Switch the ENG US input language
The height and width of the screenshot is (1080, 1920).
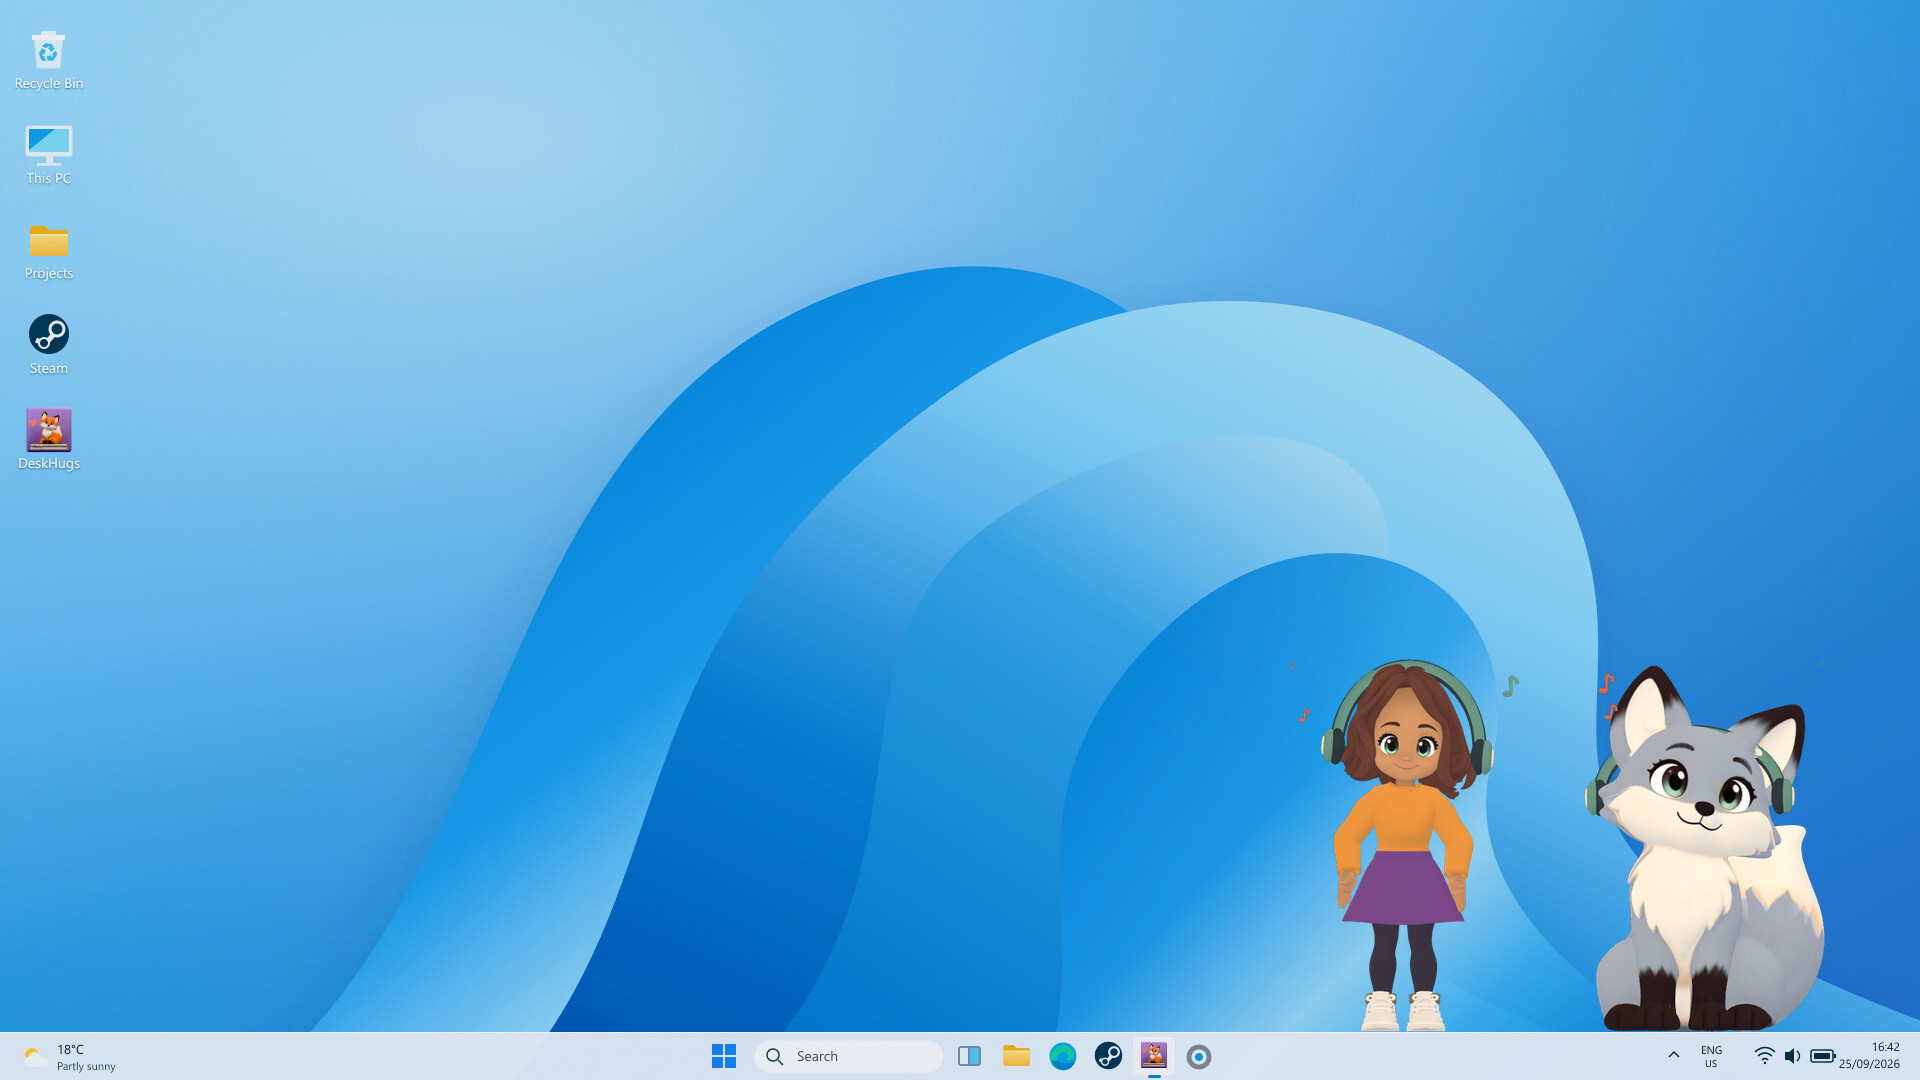click(x=1711, y=1056)
